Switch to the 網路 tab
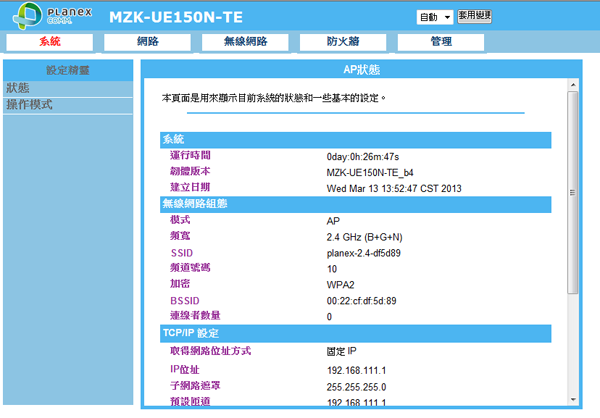 point(148,42)
